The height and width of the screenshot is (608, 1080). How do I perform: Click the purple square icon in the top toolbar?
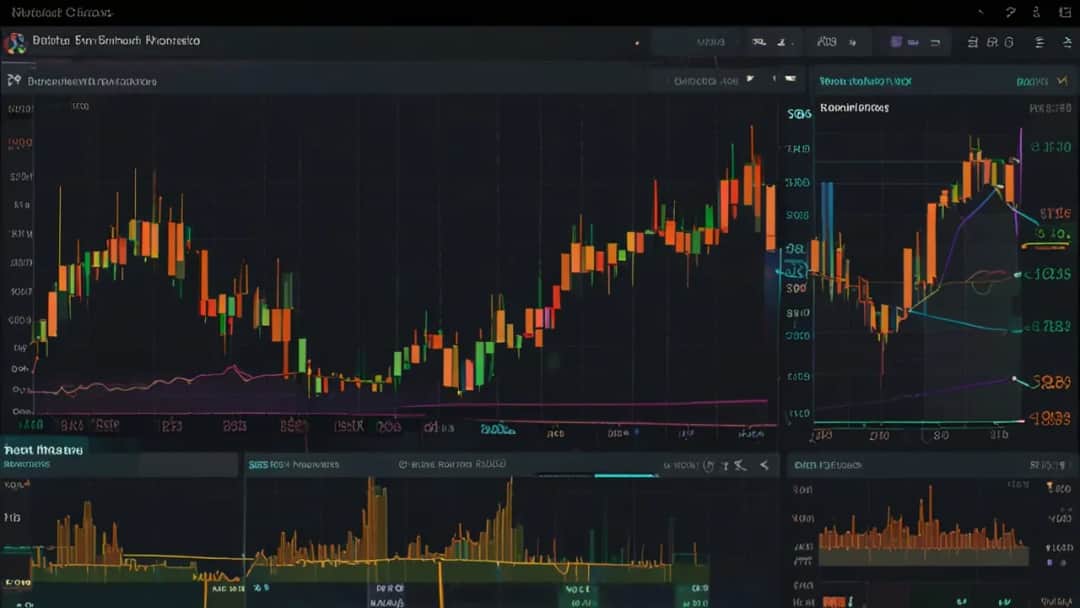tap(897, 42)
